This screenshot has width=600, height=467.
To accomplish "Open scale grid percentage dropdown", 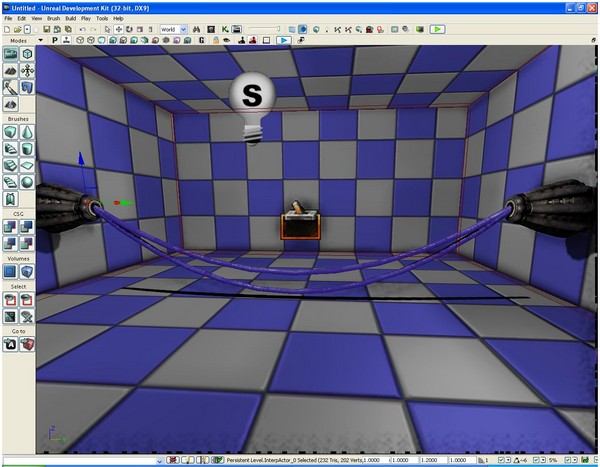I will coord(575,460).
